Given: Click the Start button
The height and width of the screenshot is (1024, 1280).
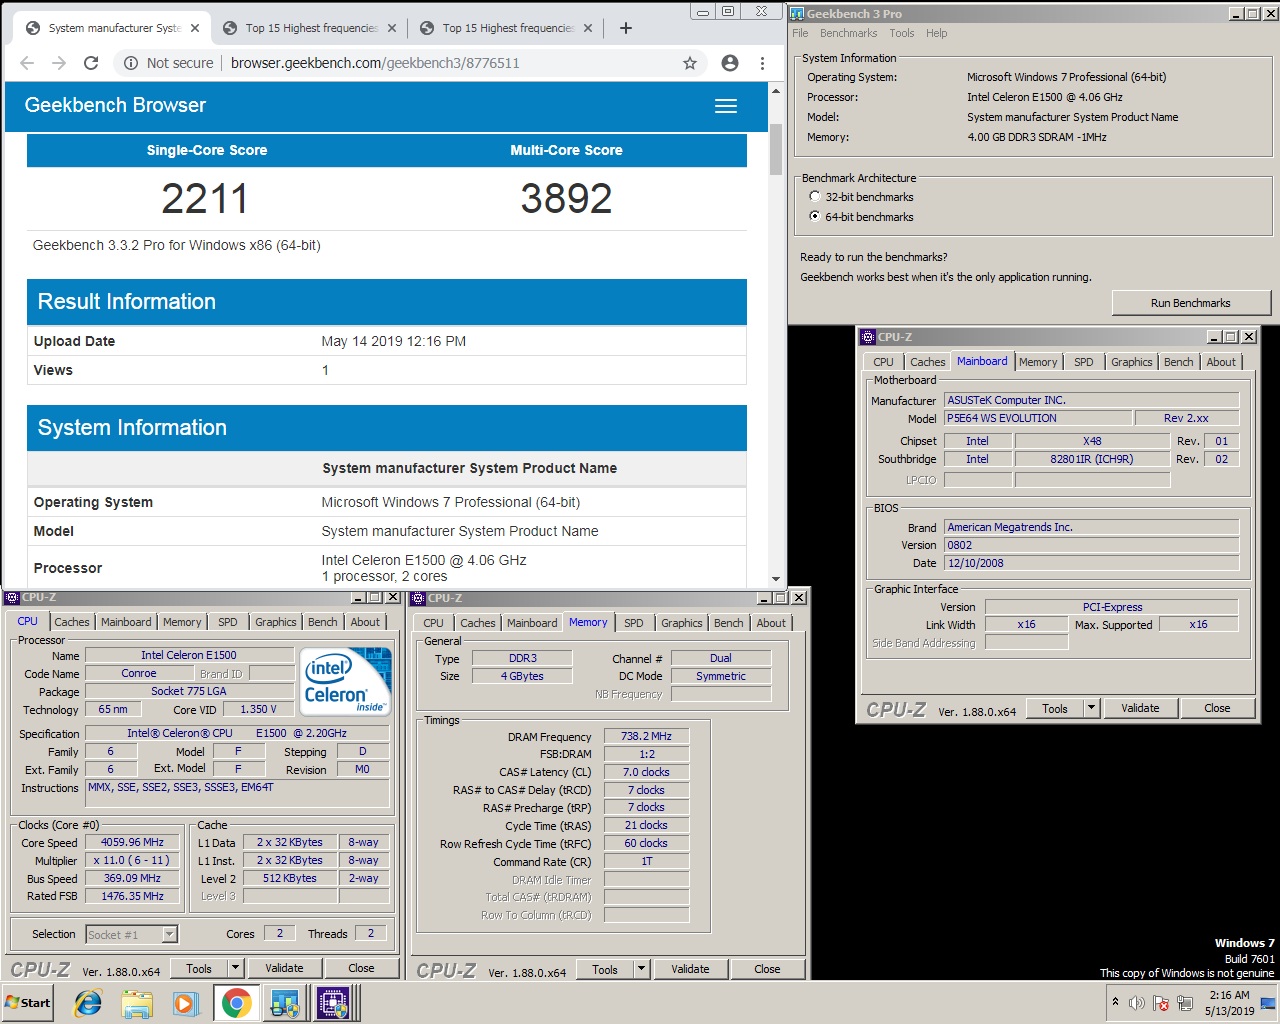Looking at the screenshot, I should click(28, 1003).
